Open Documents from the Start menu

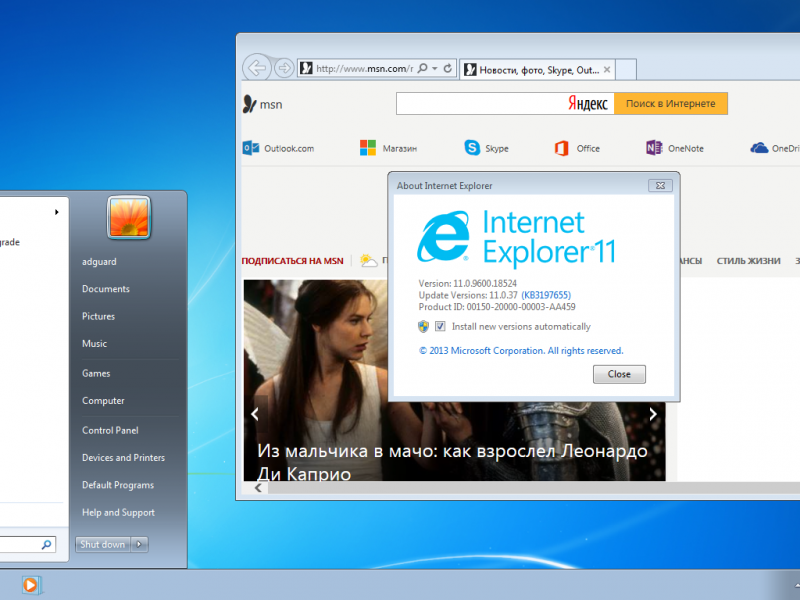(x=106, y=289)
